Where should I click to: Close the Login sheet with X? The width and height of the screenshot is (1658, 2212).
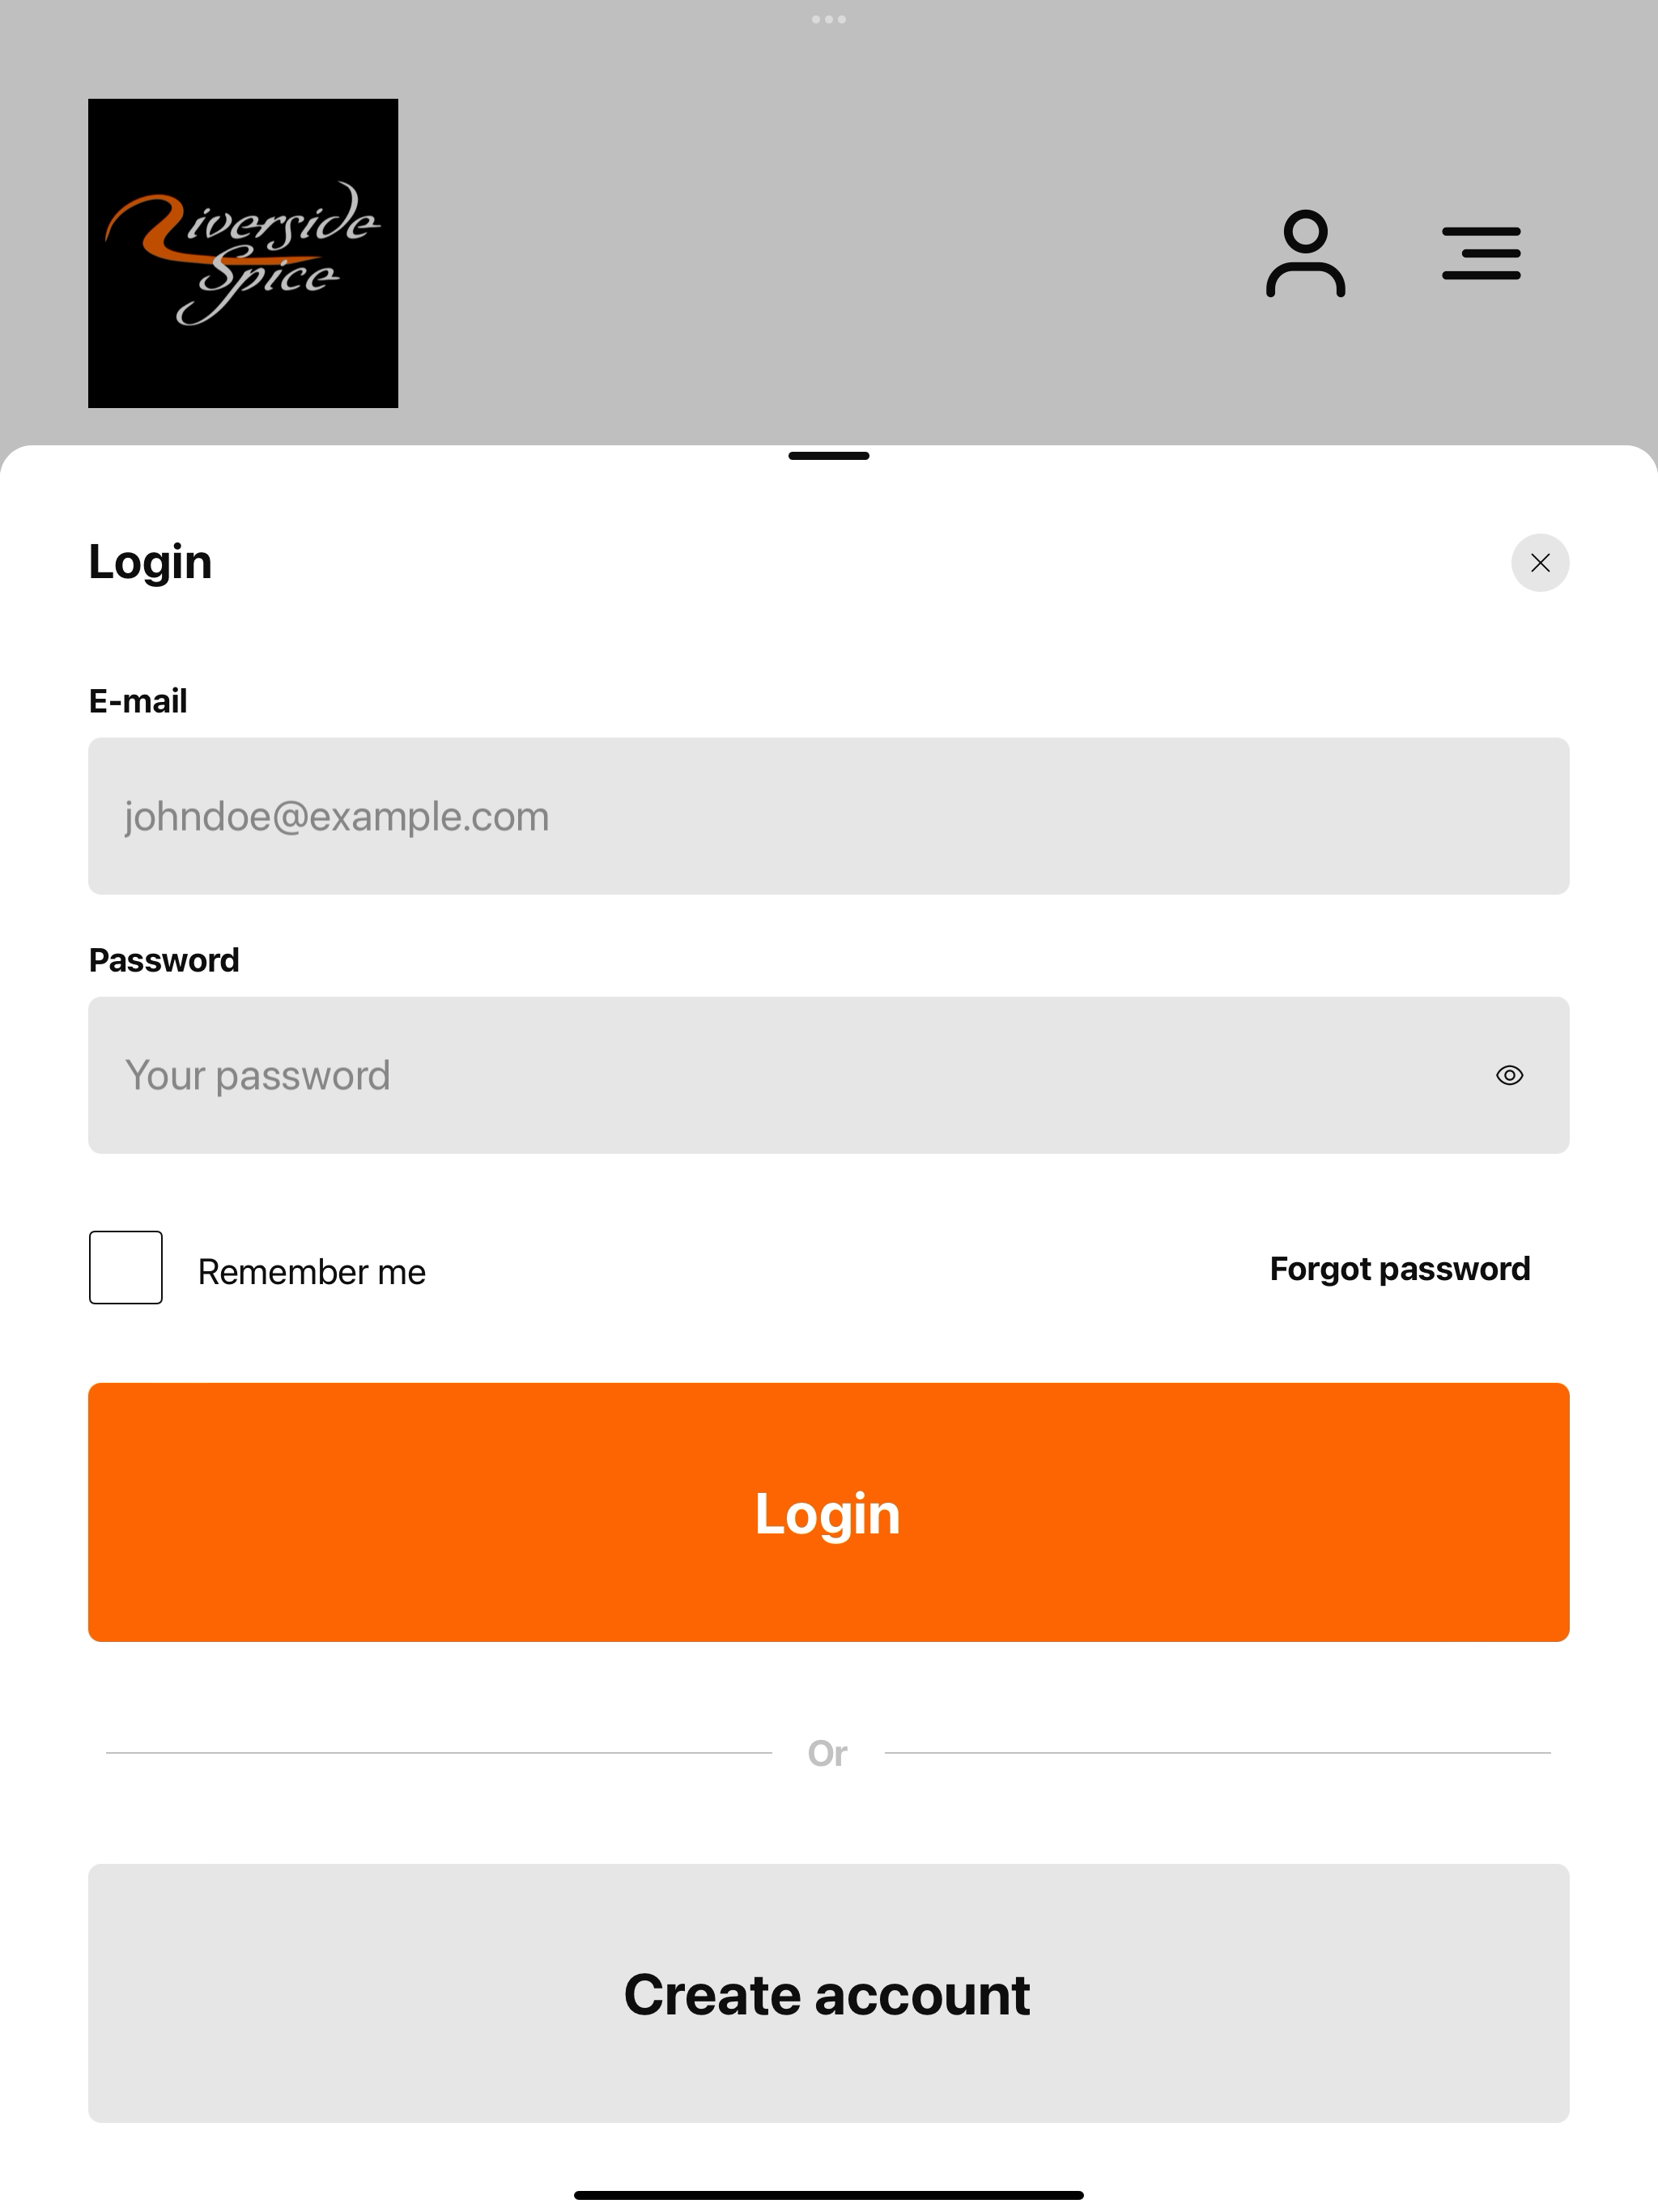click(1540, 563)
